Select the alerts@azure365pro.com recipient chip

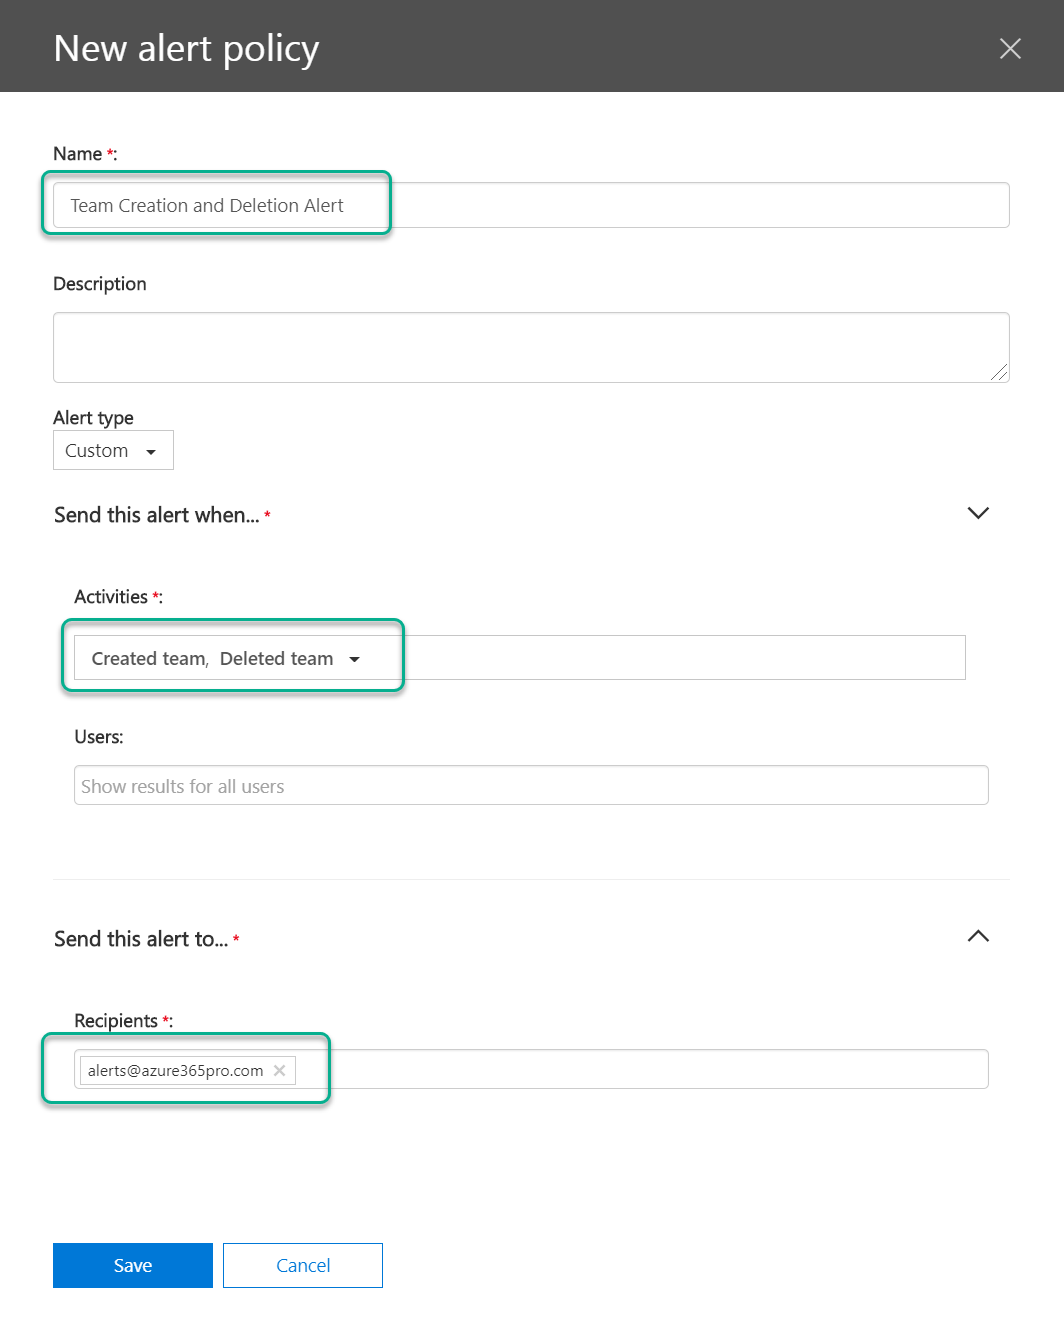pyautogui.click(x=176, y=1070)
